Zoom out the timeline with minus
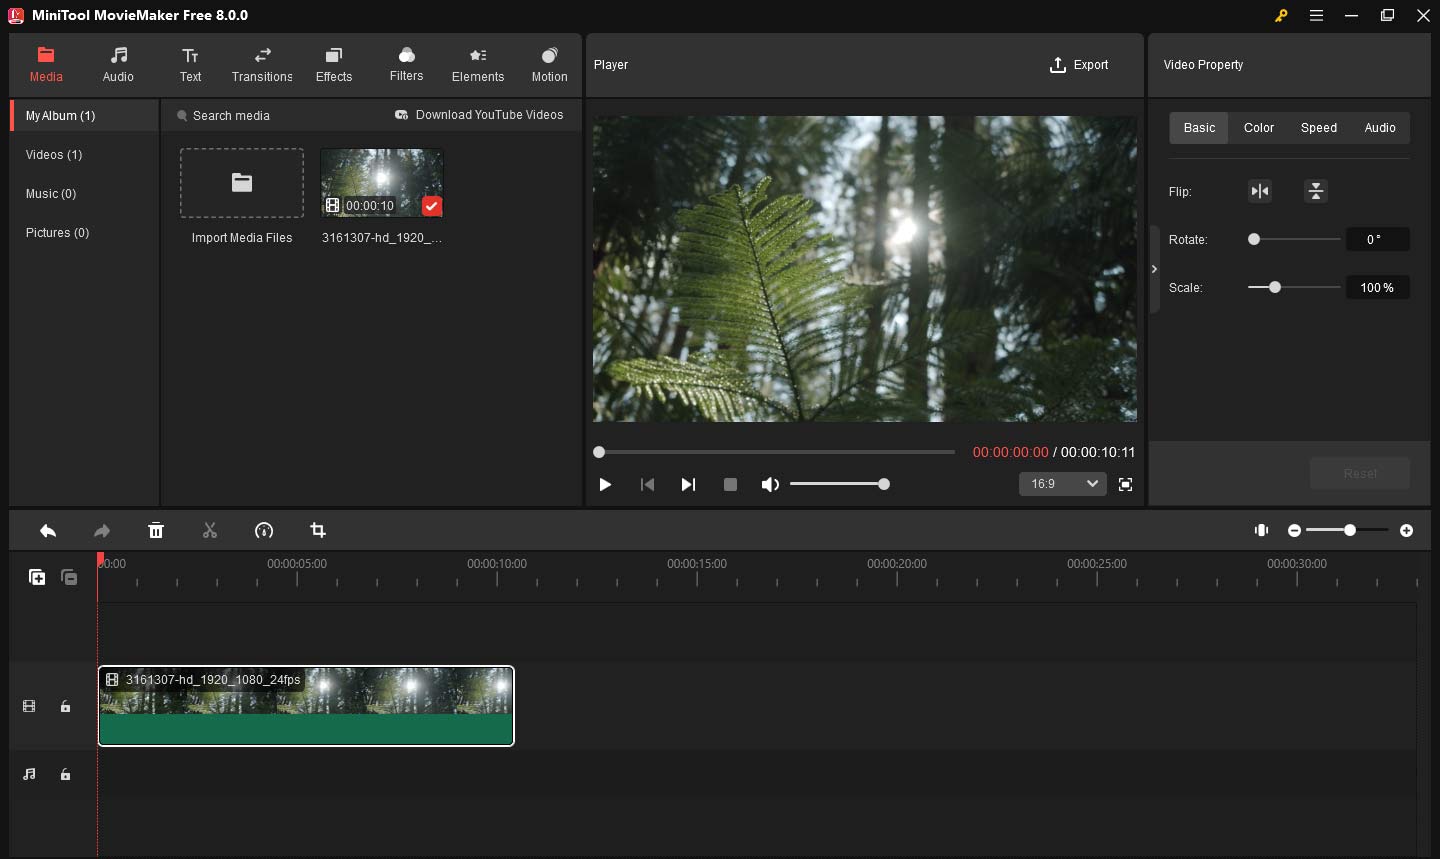Screen dimensions: 1440x859 click(1294, 530)
